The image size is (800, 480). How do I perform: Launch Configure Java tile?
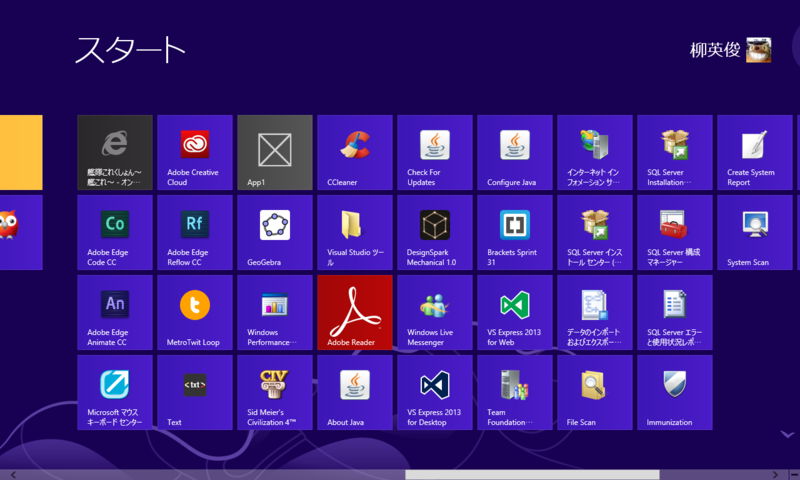[x=515, y=153]
